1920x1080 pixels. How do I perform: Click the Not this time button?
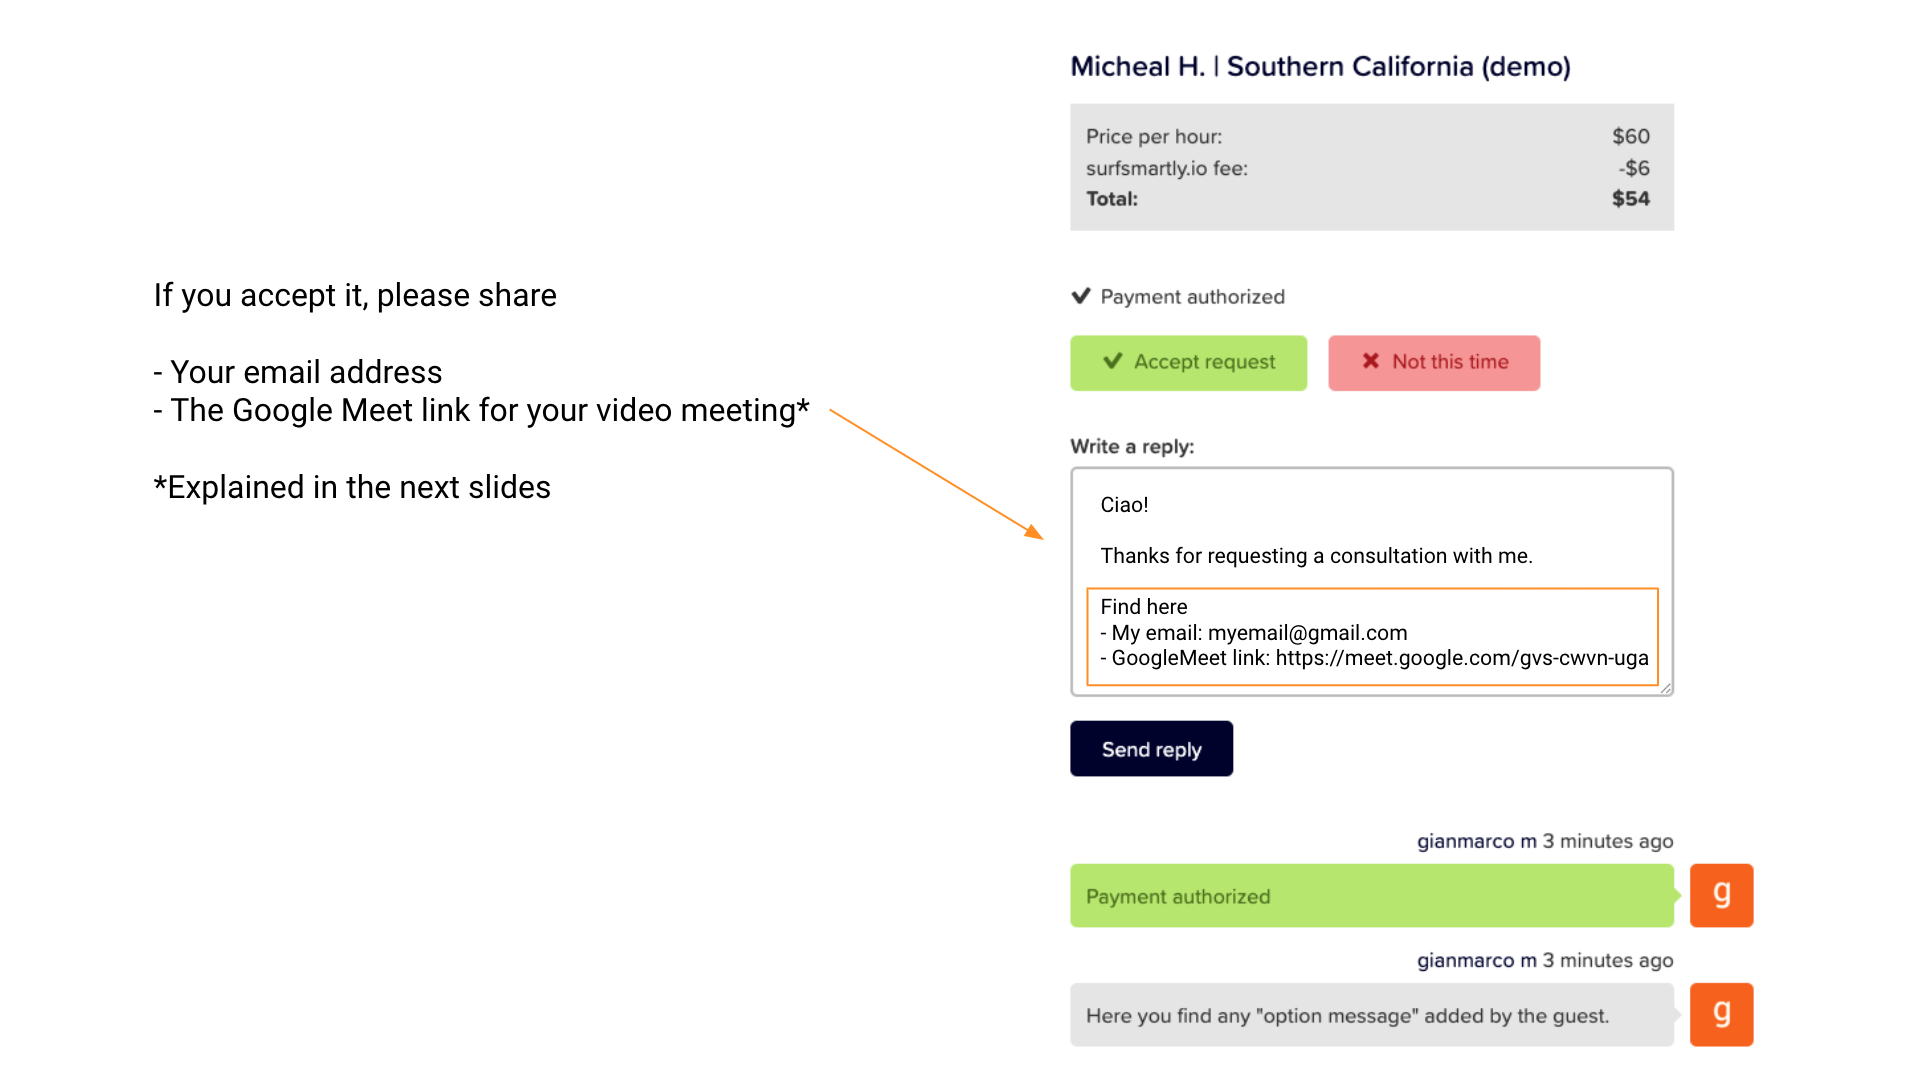tap(1433, 362)
